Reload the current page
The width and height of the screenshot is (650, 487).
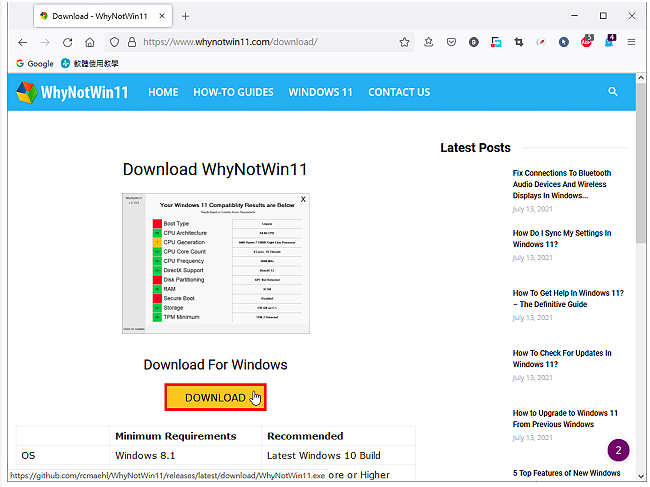pos(67,42)
